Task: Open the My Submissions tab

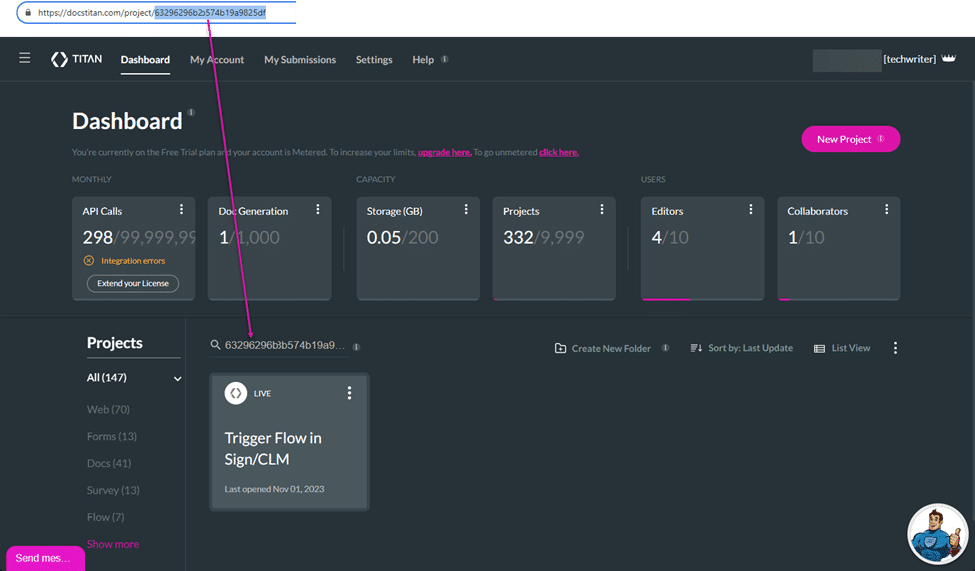Action: 300,60
